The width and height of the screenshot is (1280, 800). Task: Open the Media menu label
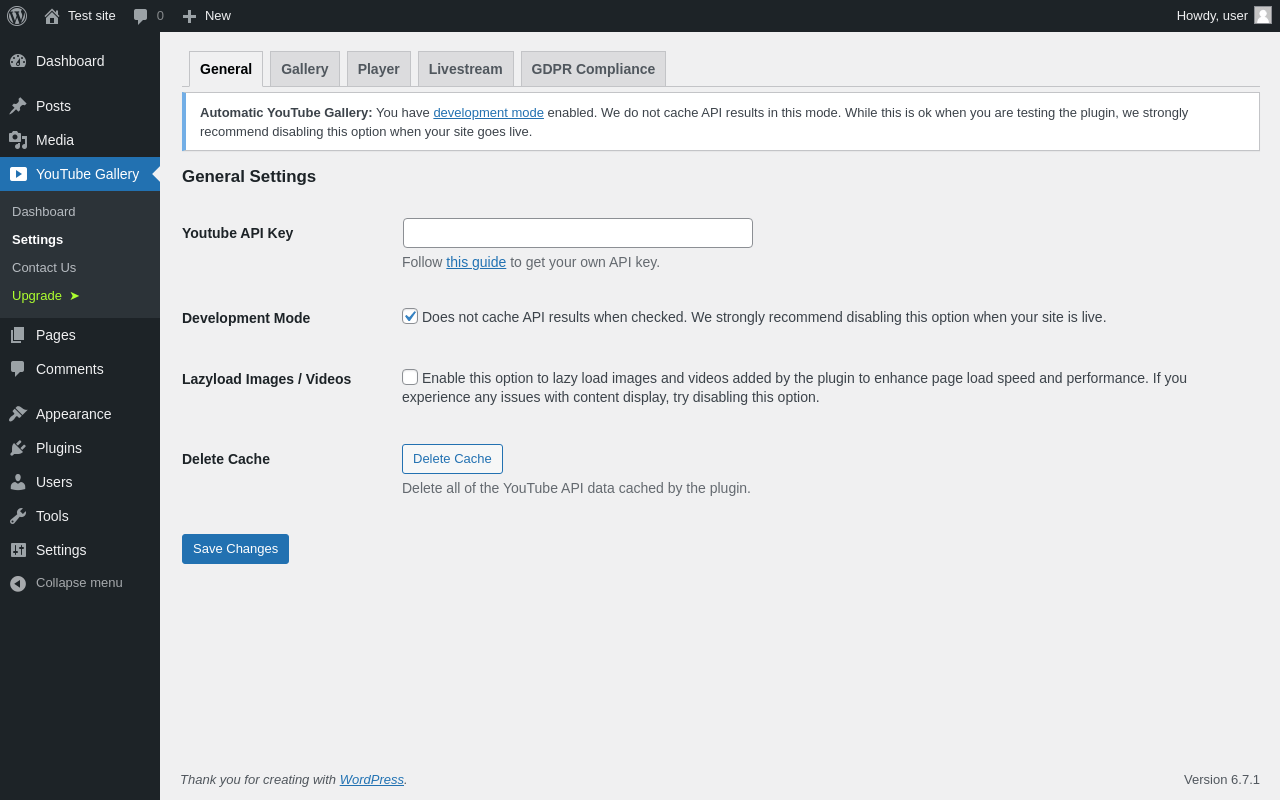(55, 140)
